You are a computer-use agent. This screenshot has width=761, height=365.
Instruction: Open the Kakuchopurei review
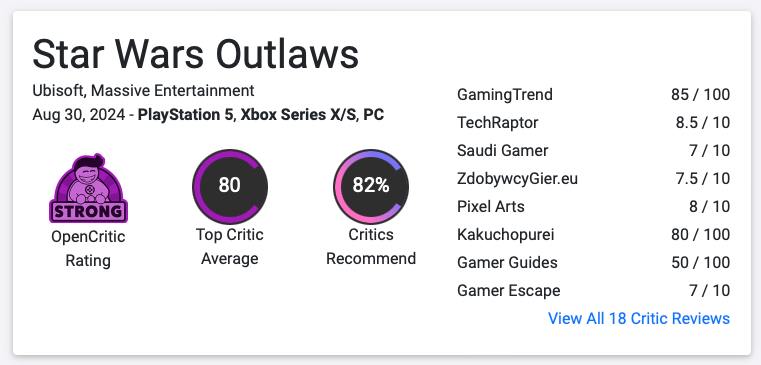[593, 234]
